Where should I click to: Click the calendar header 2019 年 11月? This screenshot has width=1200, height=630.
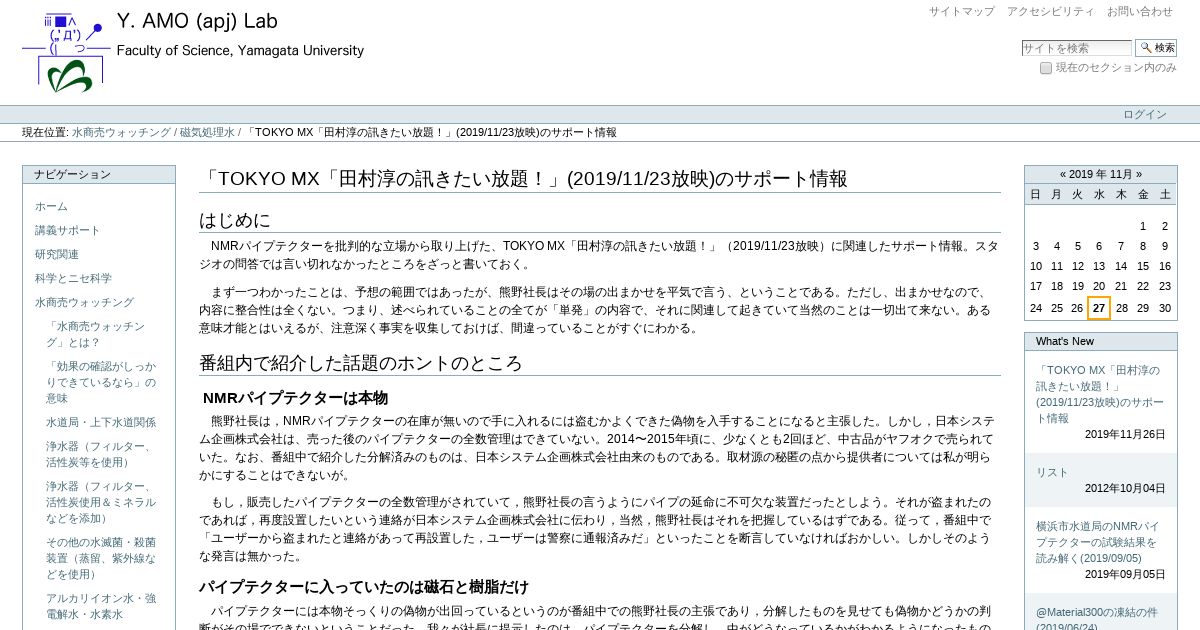click(x=1100, y=174)
